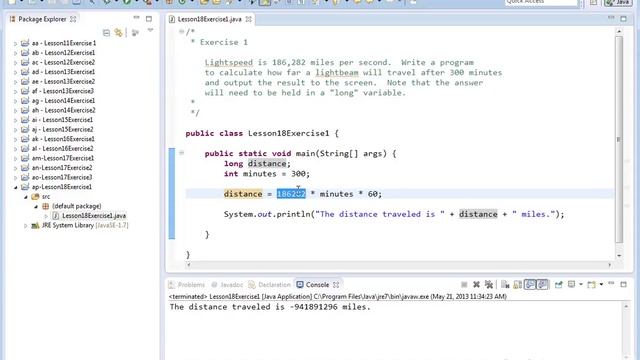
Task: Toggle show console when standard error changes
Action: coord(542,284)
